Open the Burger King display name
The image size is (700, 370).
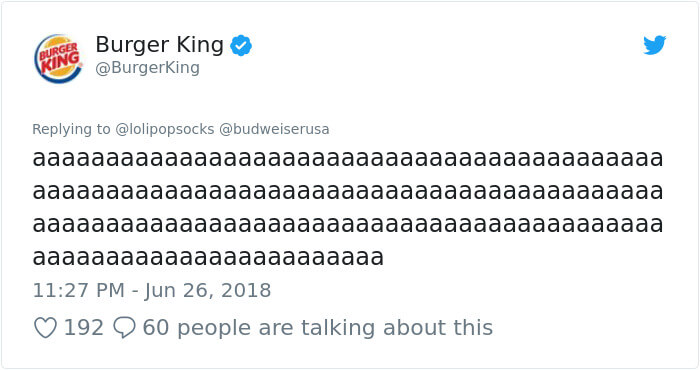click(159, 45)
